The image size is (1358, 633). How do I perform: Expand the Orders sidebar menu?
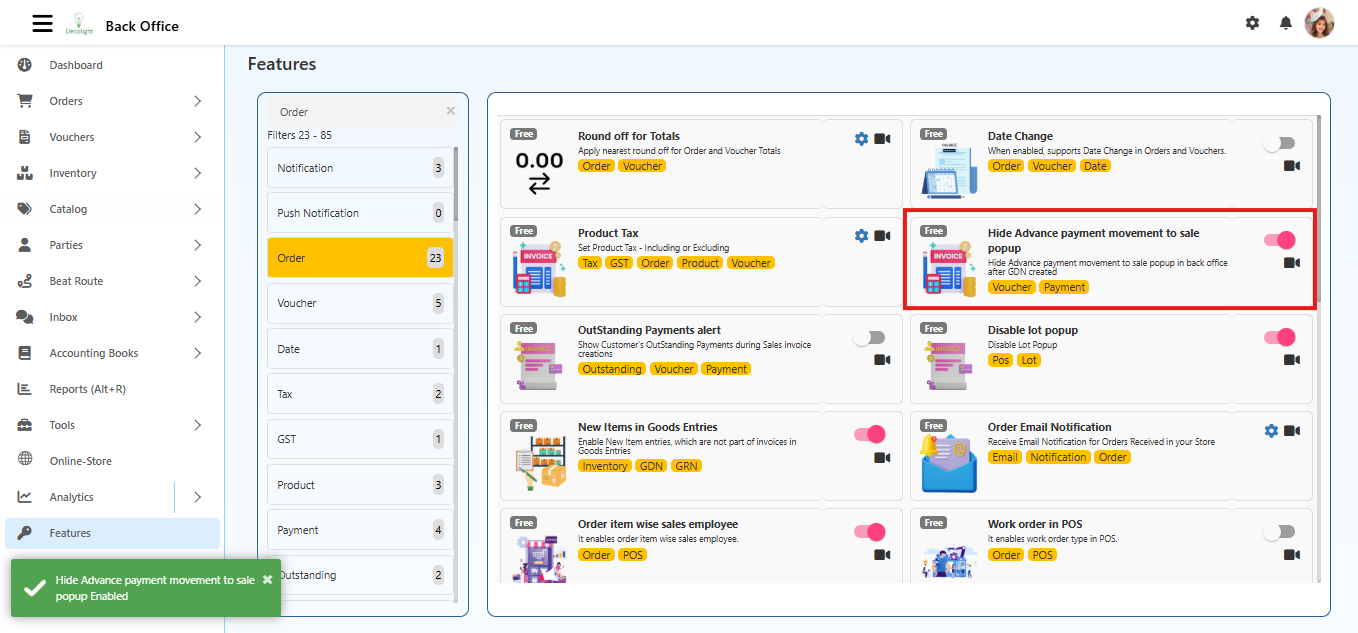tap(197, 101)
